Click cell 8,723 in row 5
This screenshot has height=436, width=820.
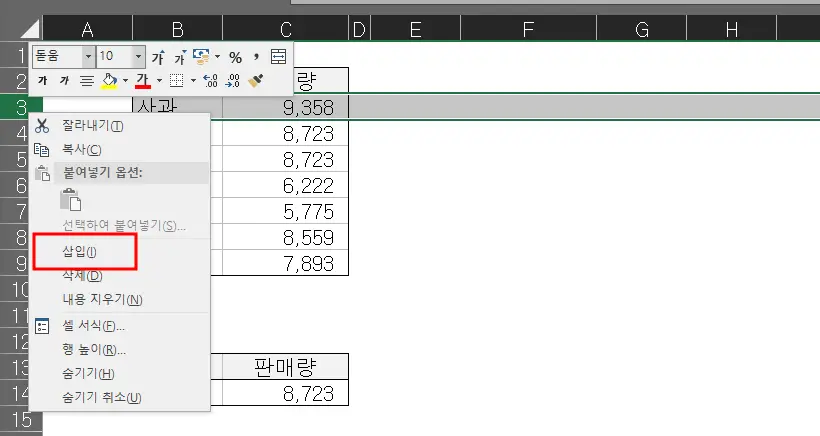[x=286, y=159]
